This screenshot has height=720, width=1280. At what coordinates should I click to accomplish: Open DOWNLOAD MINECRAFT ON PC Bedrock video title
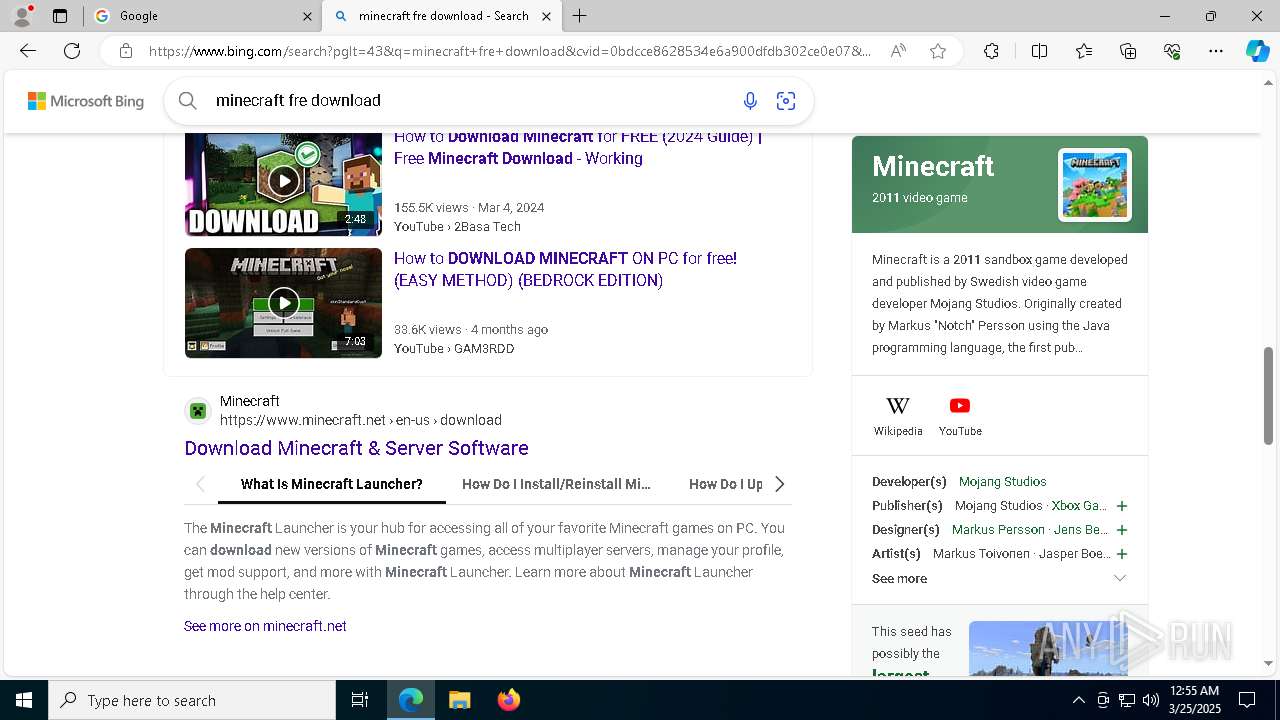[565, 269]
